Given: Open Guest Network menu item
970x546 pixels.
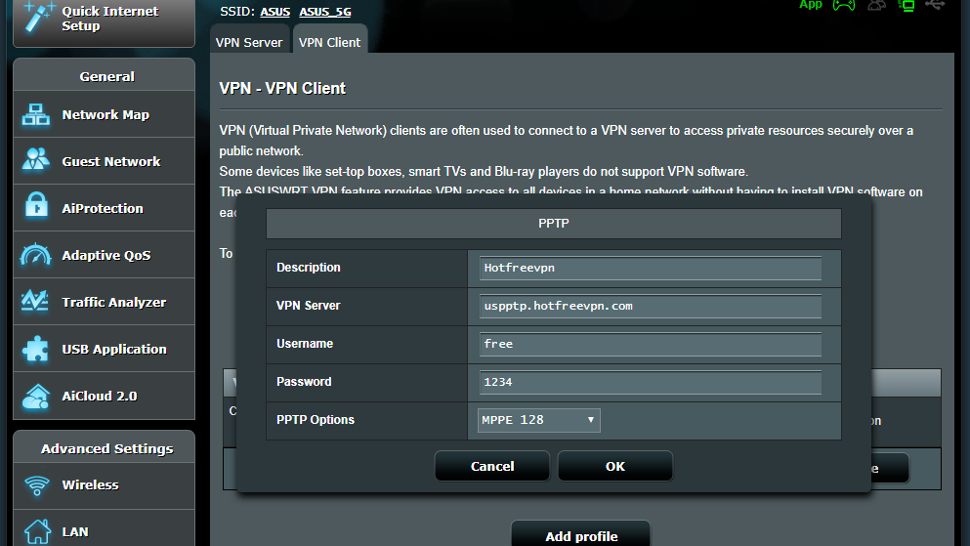Looking at the screenshot, I should (x=104, y=161).
